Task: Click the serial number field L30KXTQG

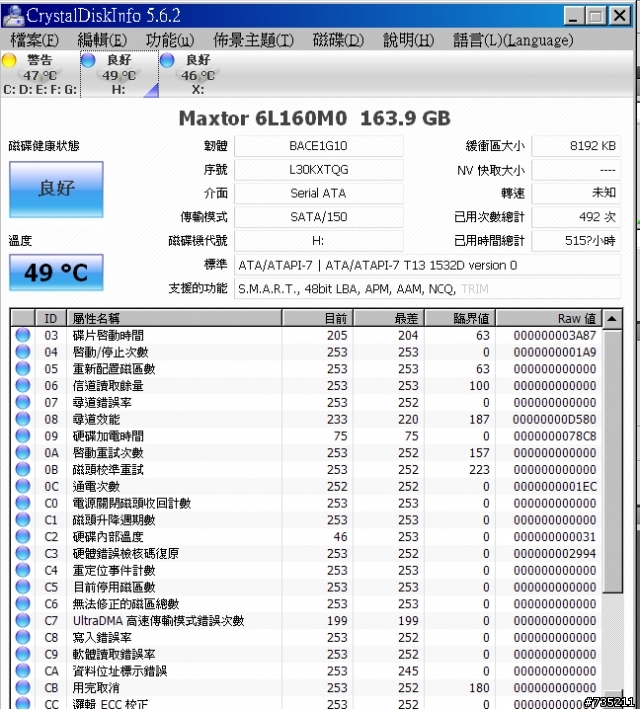Action: tap(318, 170)
